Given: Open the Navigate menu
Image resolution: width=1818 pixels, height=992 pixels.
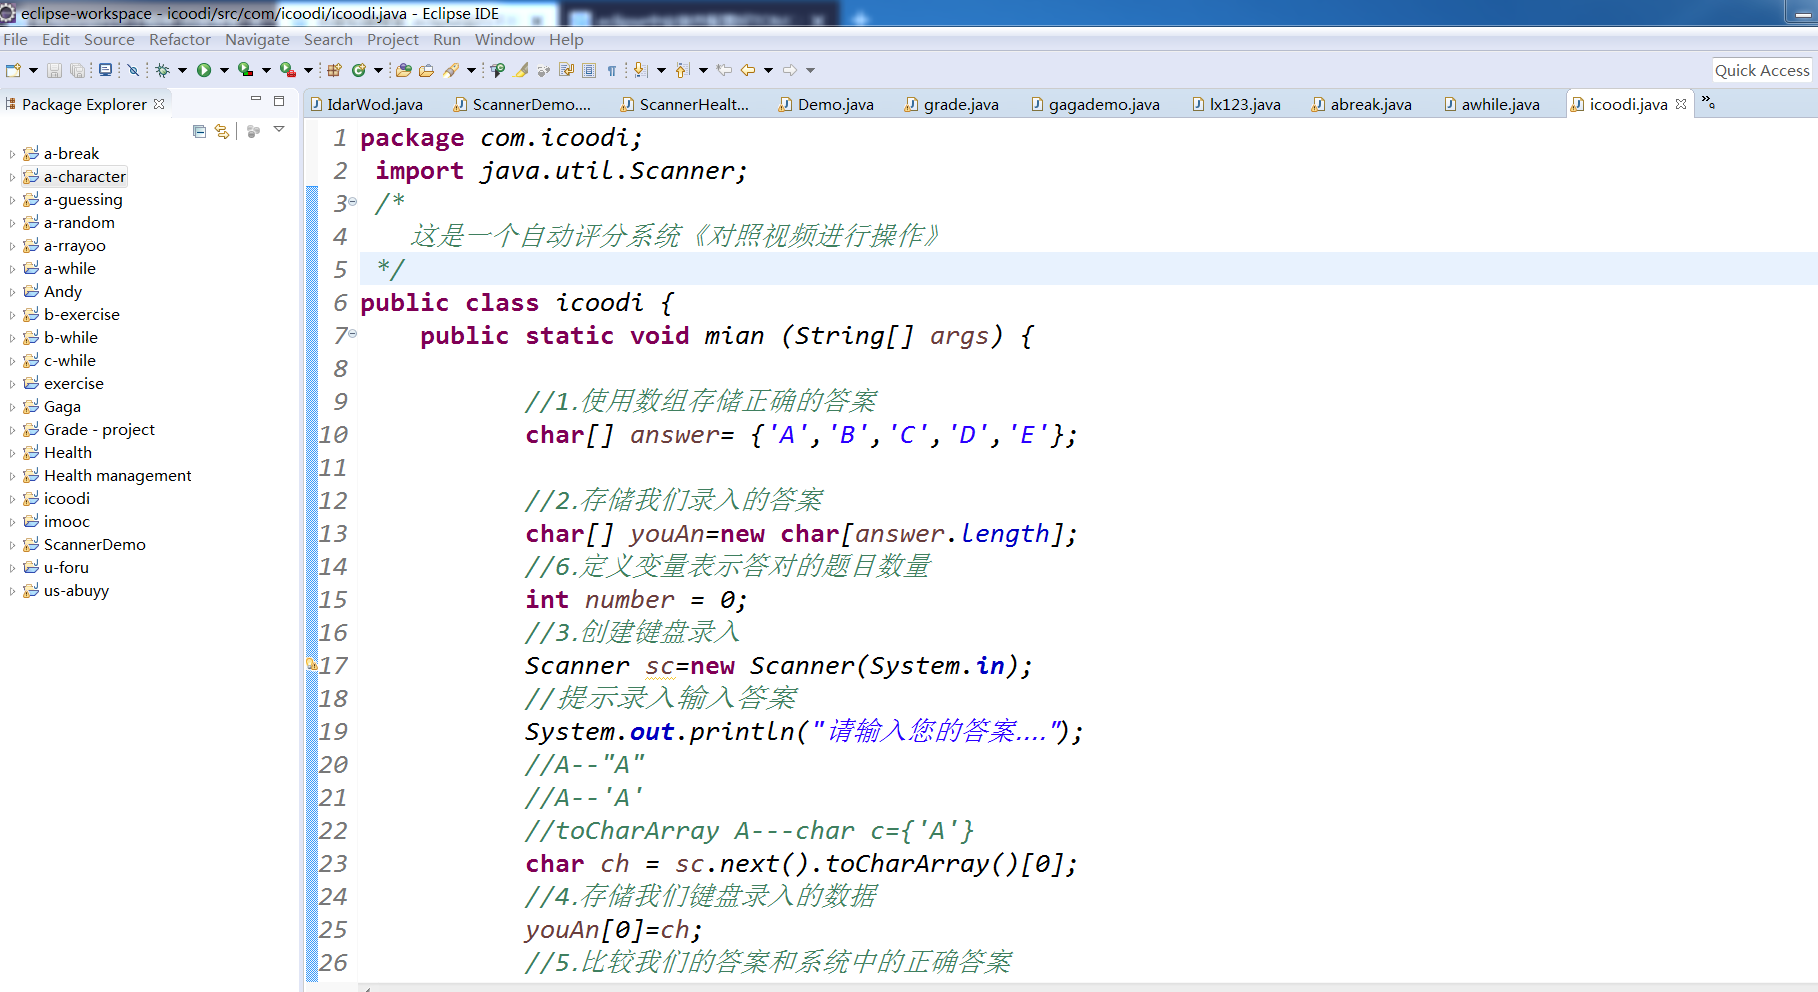Looking at the screenshot, I should (x=257, y=40).
